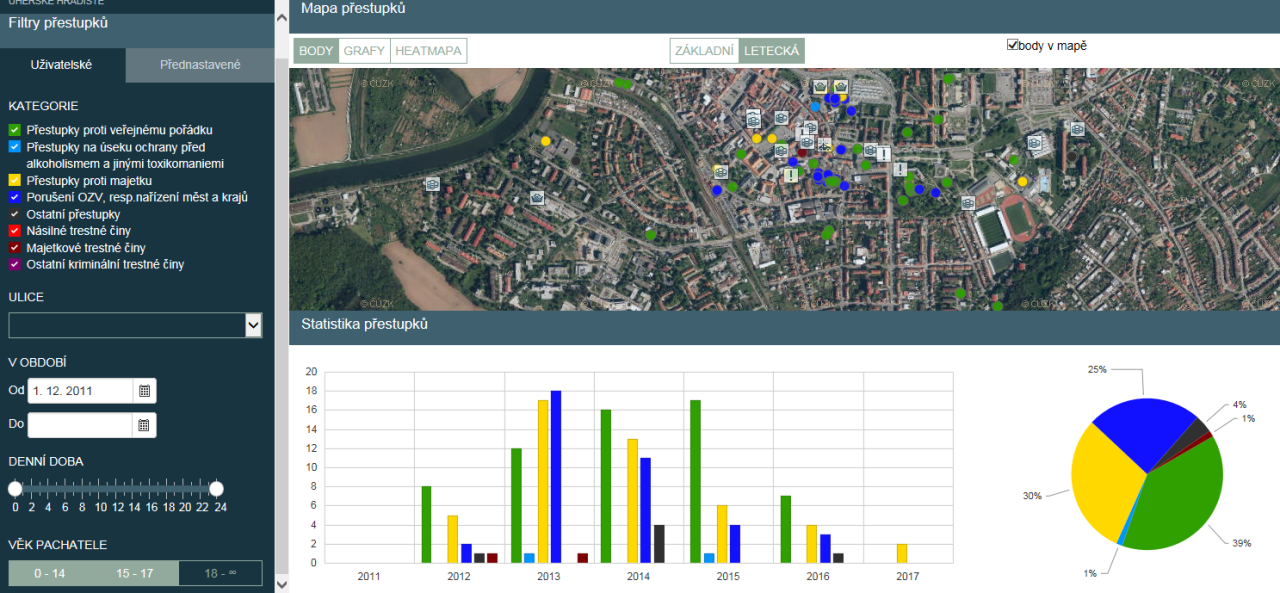Click the isolated yellow point on map's left side
1280x593 pixels.
(546, 141)
